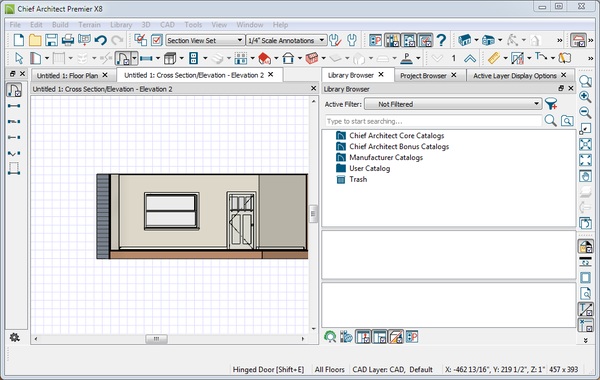Undo the last action
The image size is (600, 380).
[101, 40]
